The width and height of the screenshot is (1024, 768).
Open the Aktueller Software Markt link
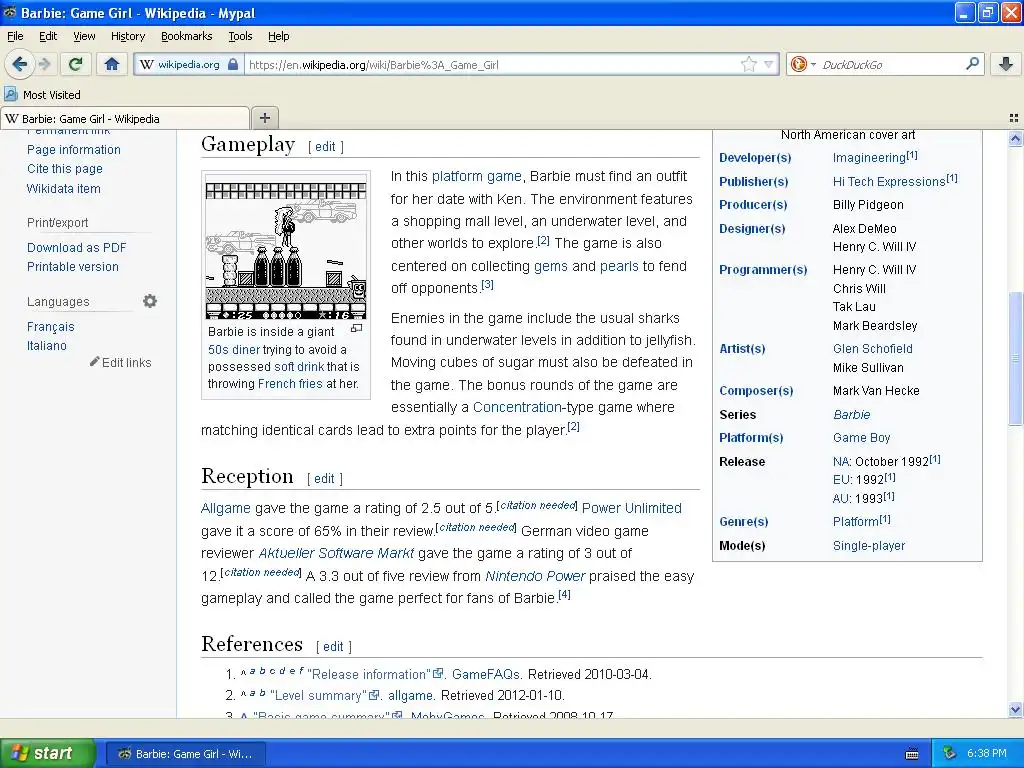click(336, 553)
